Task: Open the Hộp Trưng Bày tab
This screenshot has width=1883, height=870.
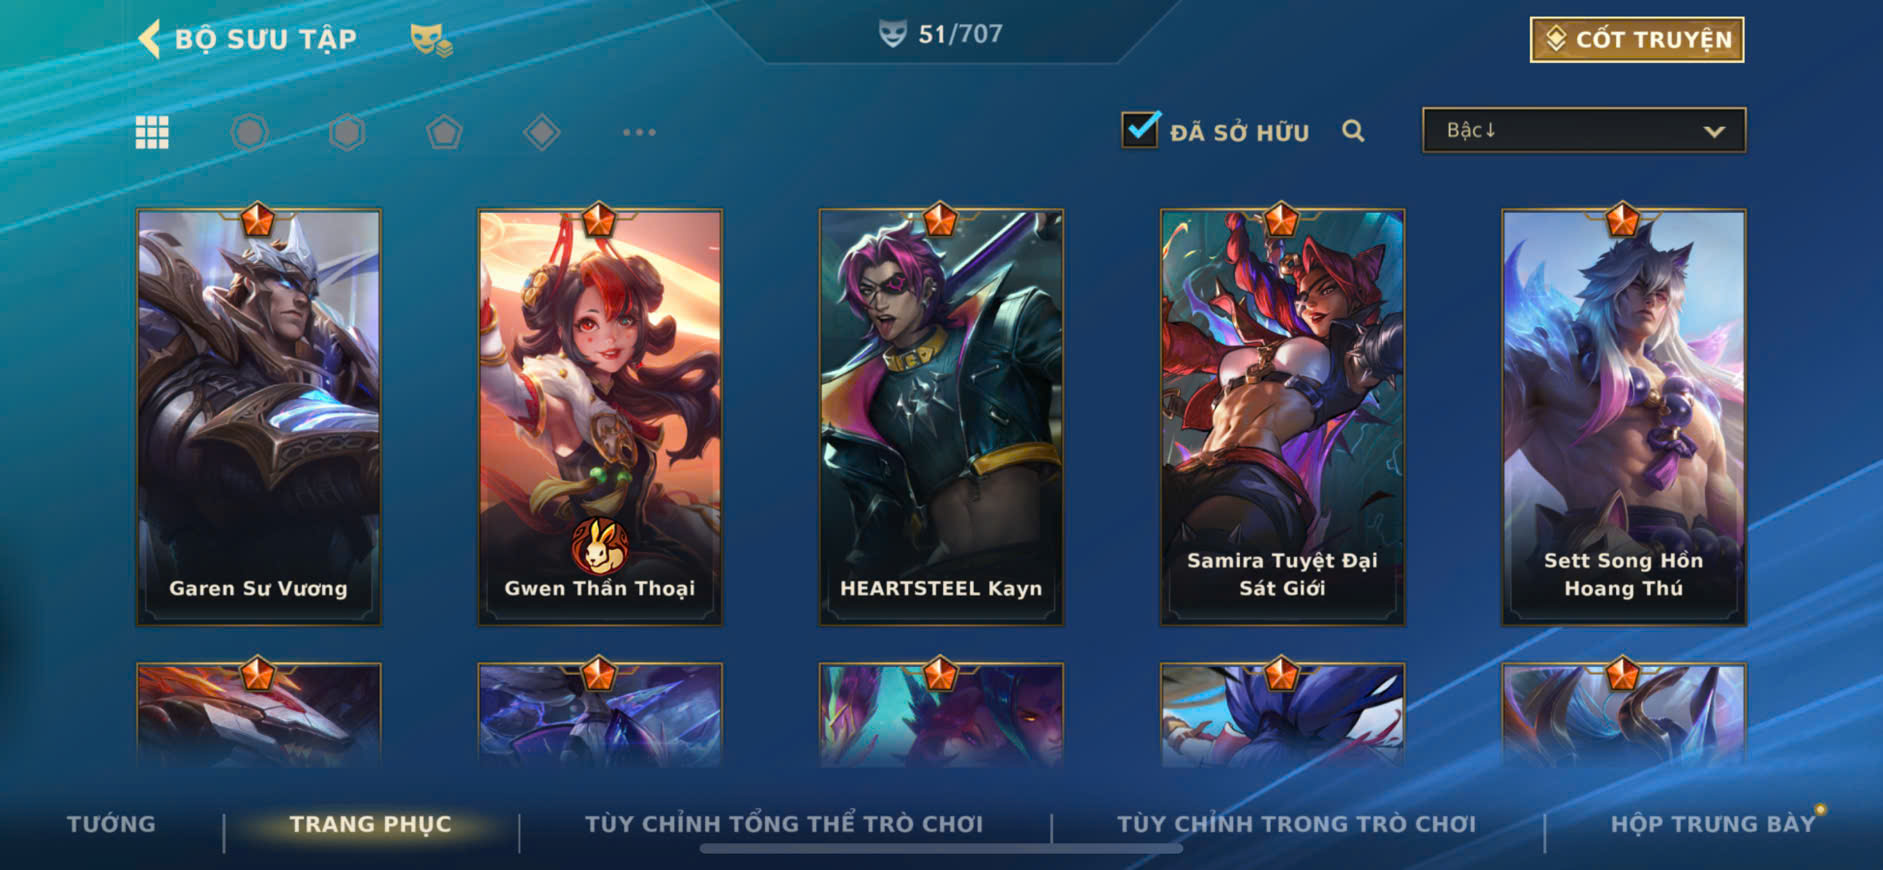Action: (1712, 824)
